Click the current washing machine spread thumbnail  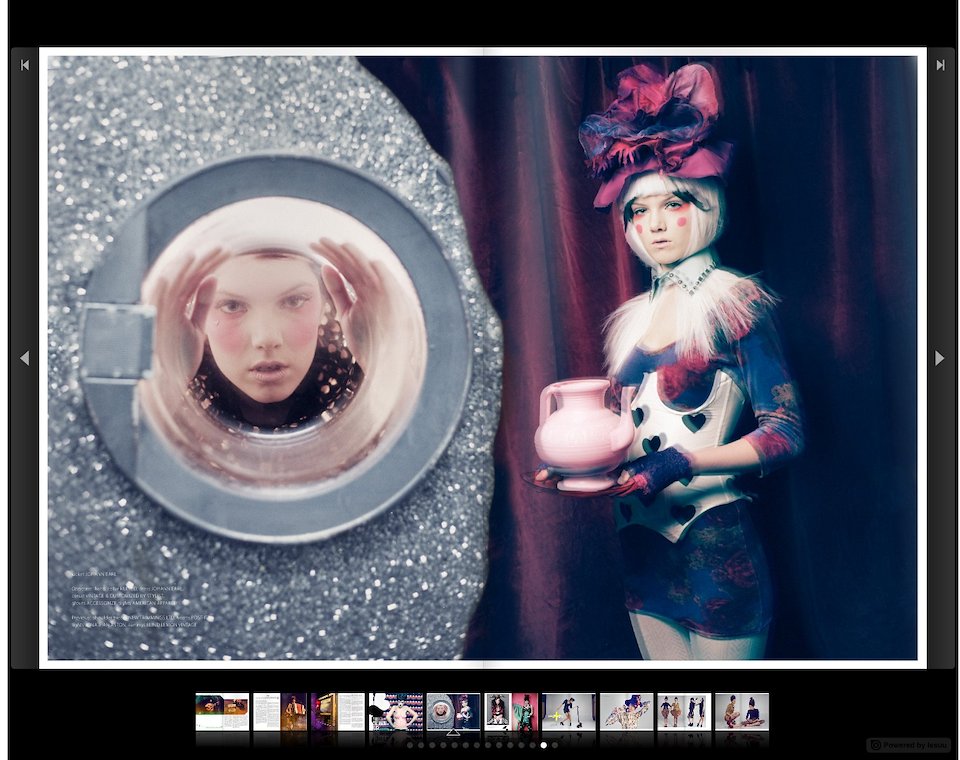coord(454,711)
